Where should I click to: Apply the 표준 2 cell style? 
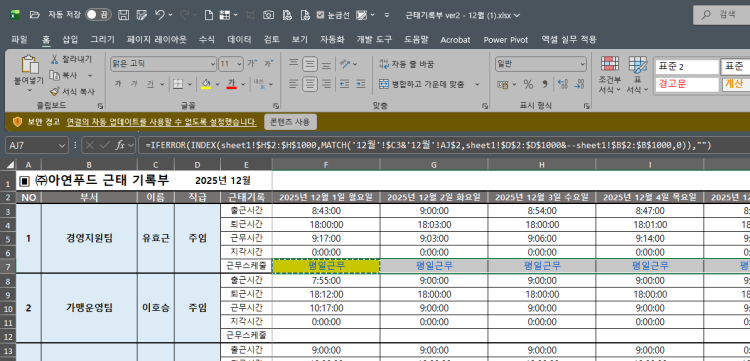tap(686, 66)
